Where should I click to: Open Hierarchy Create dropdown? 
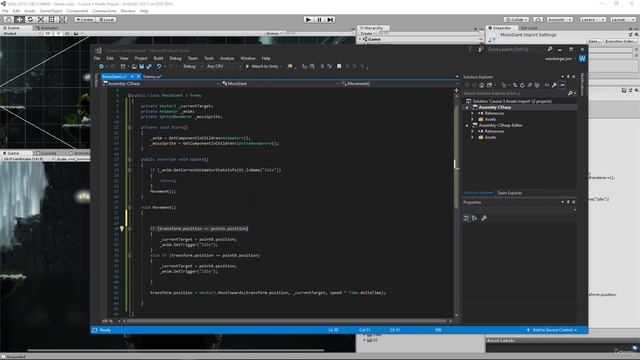(x=367, y=33)
